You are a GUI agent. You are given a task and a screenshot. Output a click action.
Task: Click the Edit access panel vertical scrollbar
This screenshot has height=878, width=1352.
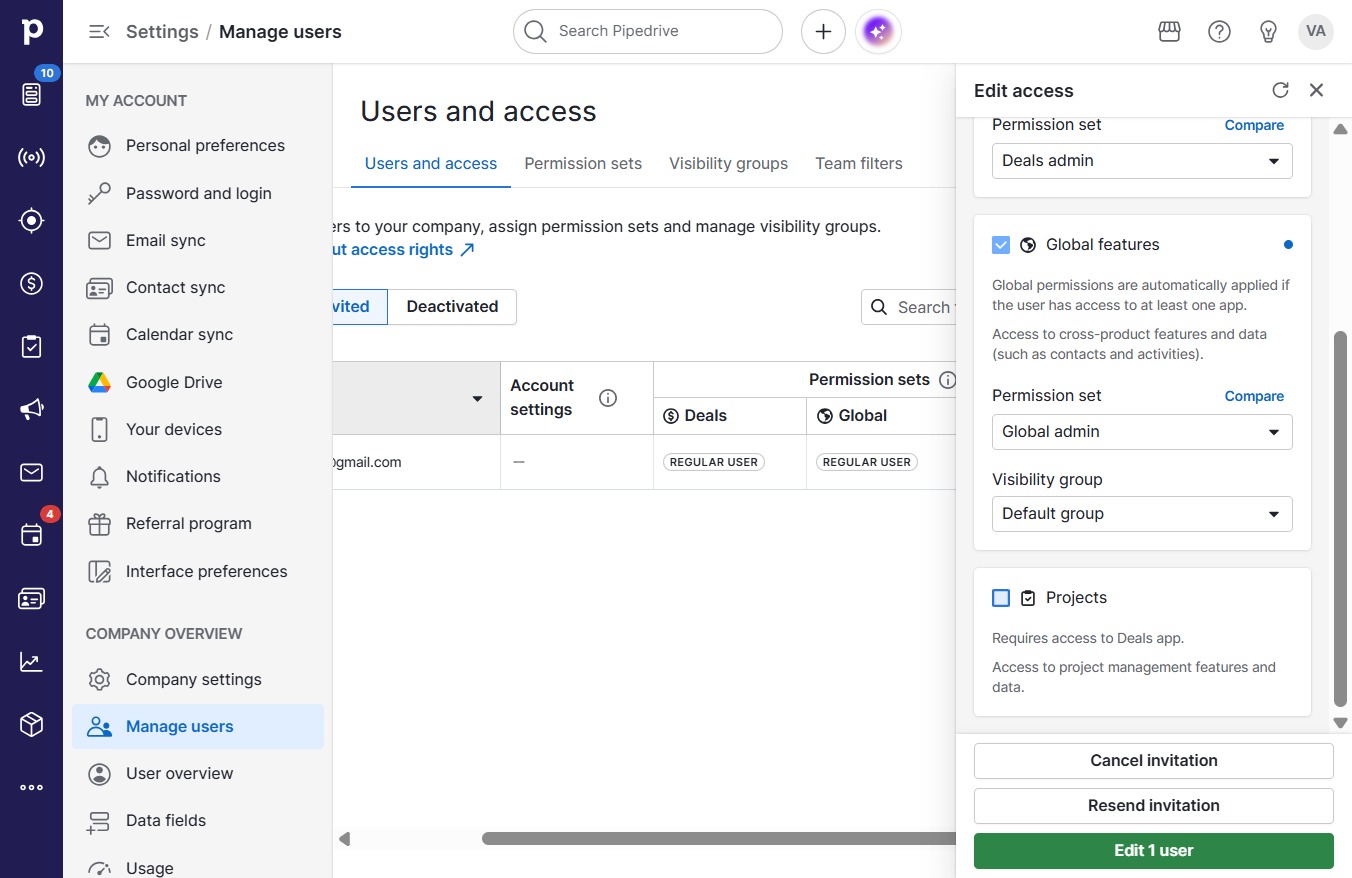1341,520
